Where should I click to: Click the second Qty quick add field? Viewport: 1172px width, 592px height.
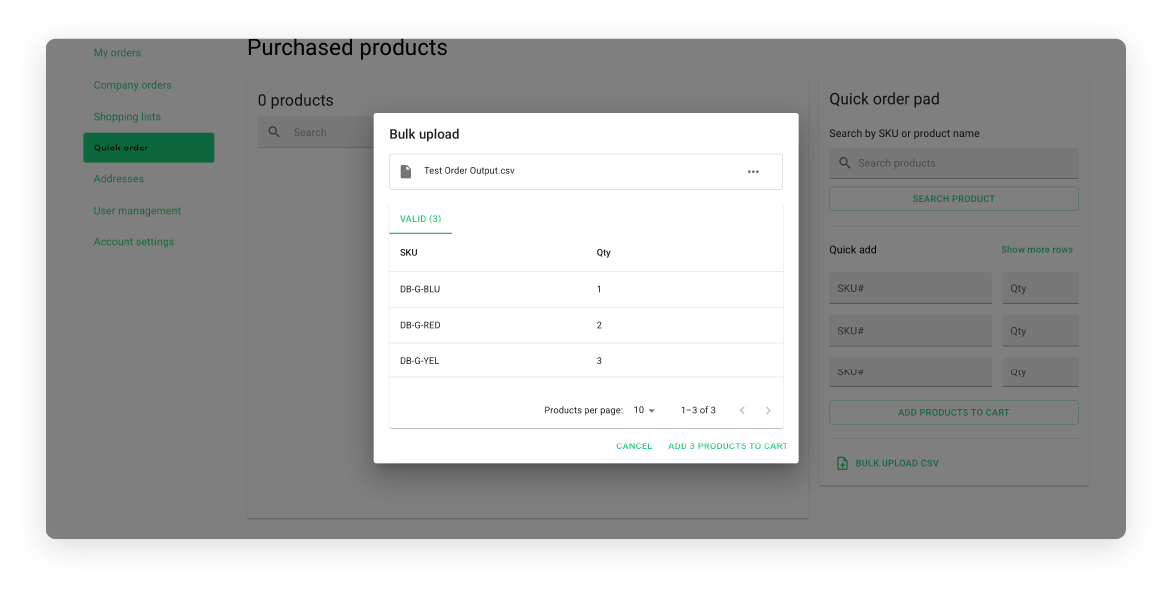pos(1040,331)
